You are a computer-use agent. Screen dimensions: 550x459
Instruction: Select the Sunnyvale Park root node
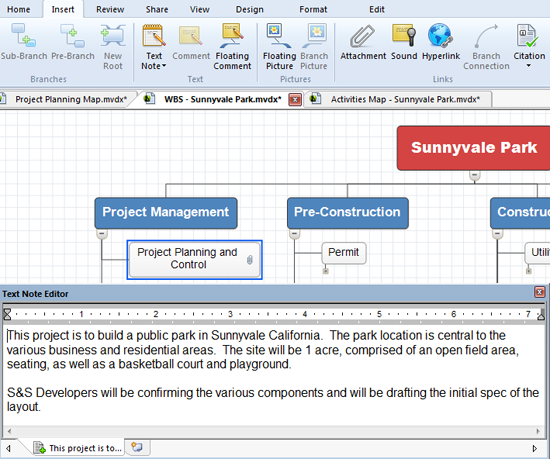(x=474, y=148)
